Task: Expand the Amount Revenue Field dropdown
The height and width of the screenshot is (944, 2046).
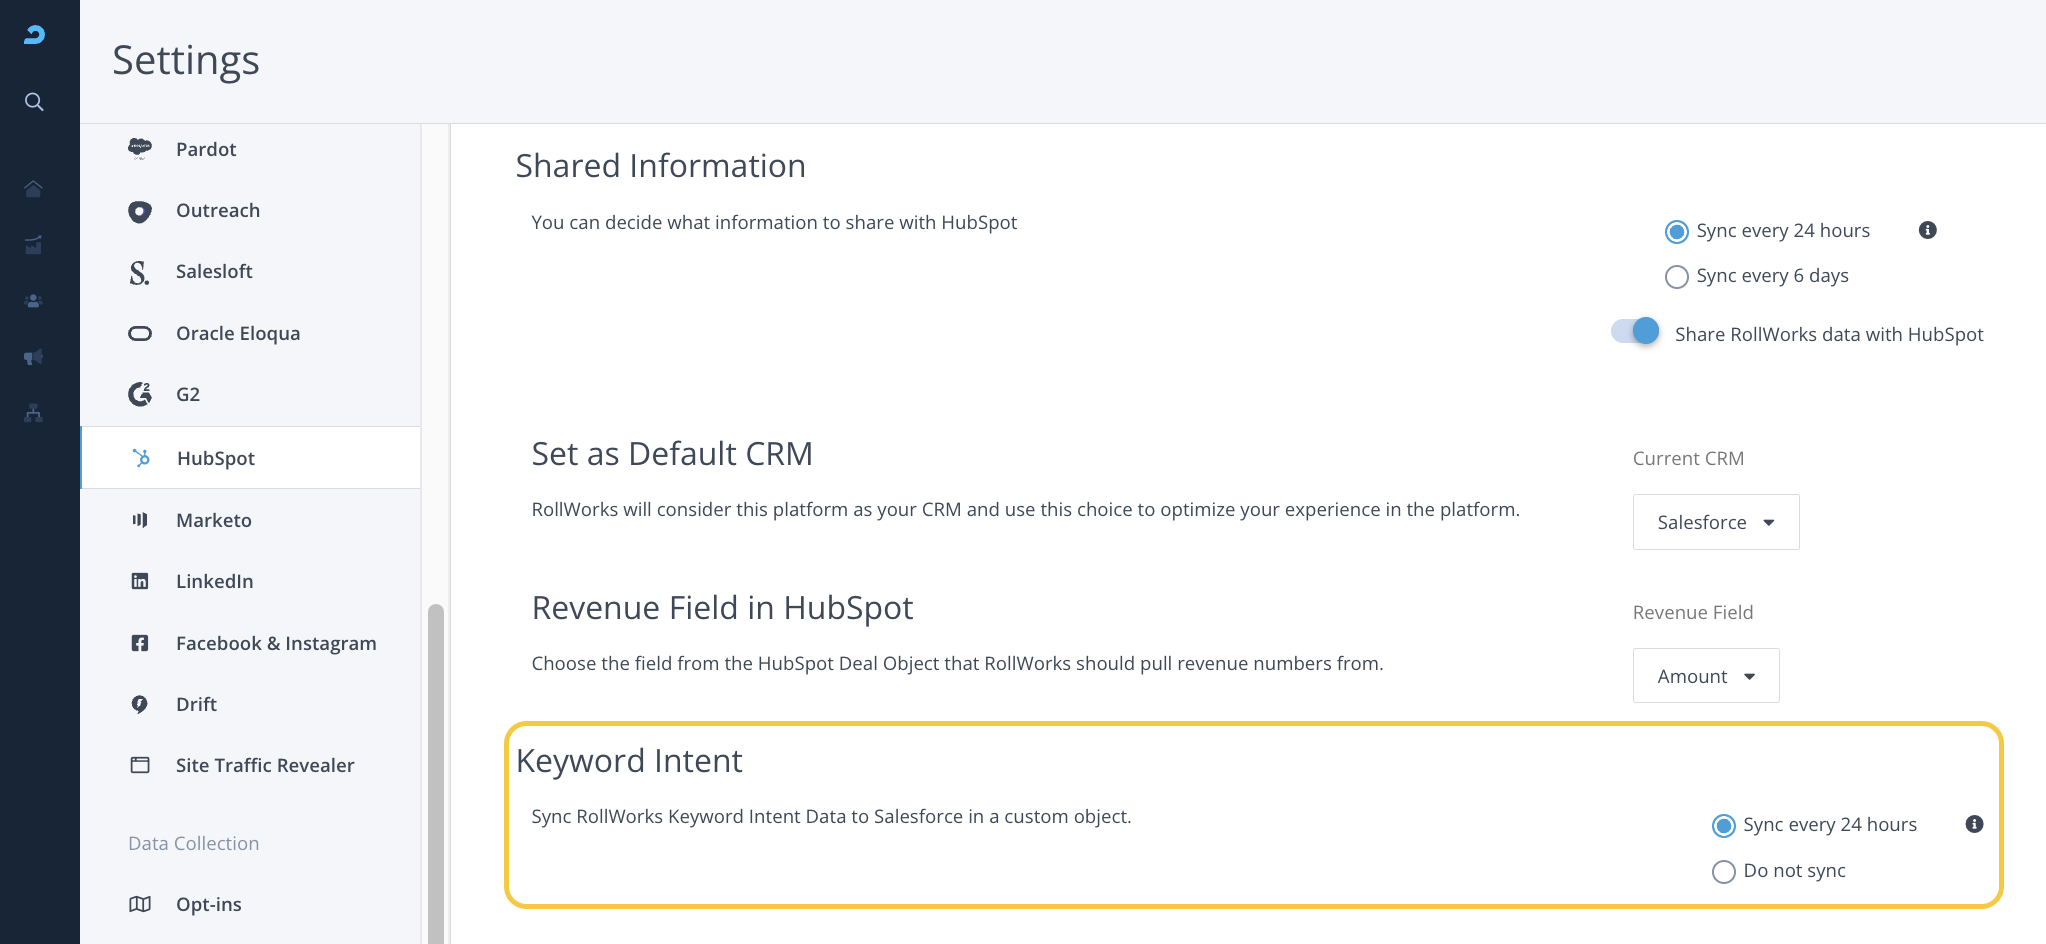Action: click(1705, 676)
